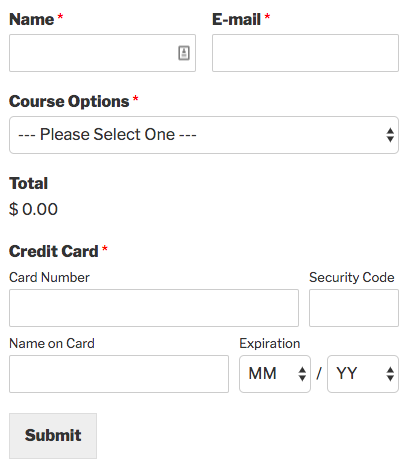Viewport: 409px width, 466px height.
Task: Select the Card Number input field
Action: click(154, 308)
